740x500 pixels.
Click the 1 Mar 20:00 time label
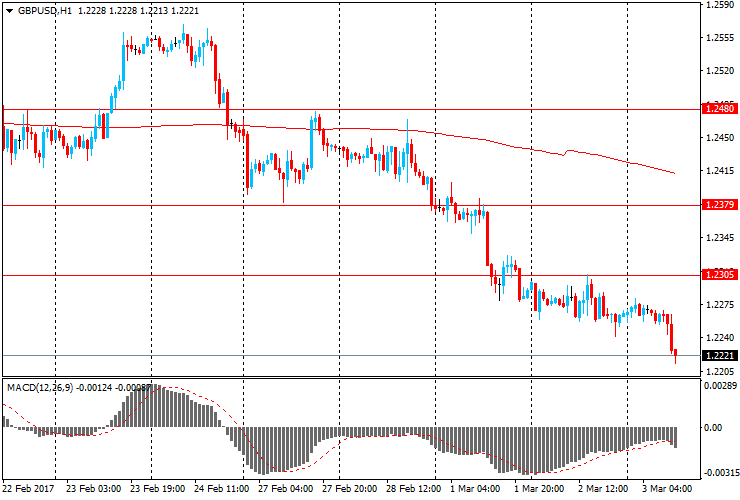click(539, 488)
